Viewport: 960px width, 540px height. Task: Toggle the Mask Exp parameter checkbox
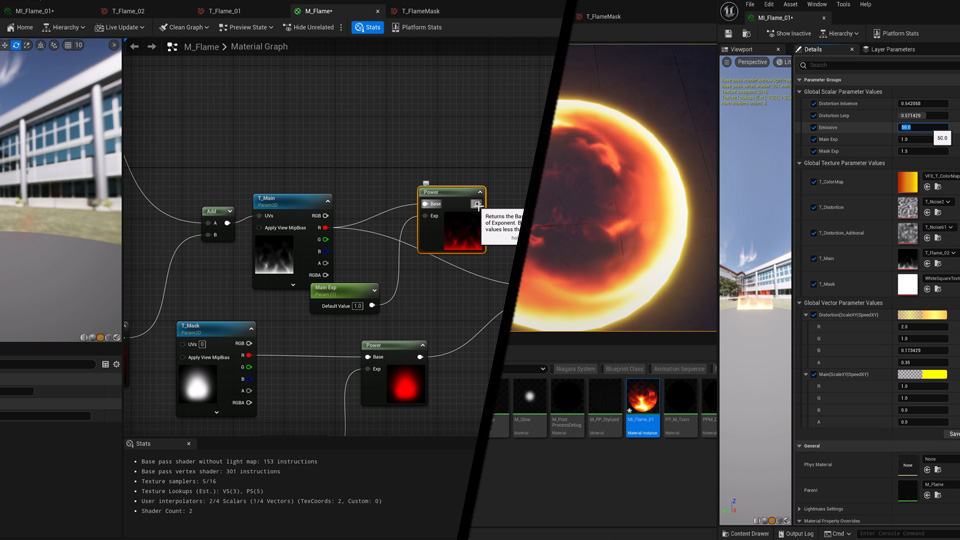(813, 151)
